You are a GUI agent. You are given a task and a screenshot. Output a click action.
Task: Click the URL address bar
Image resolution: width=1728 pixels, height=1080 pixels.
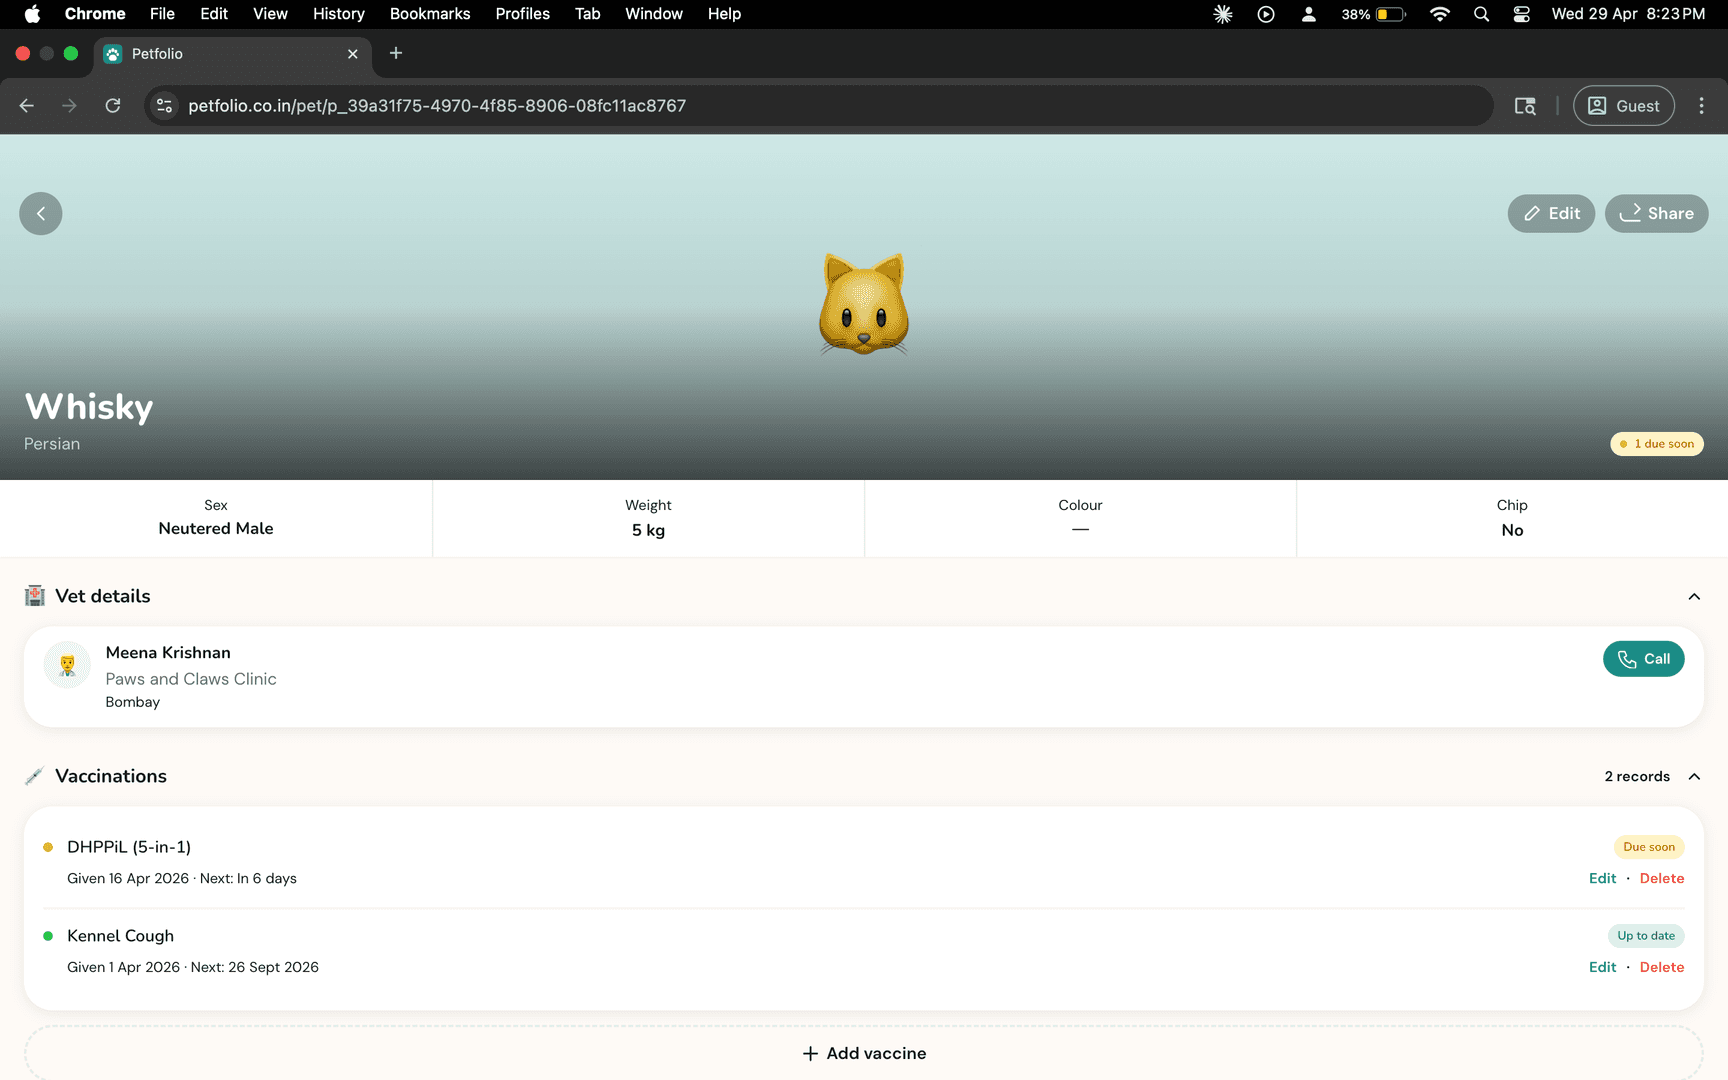click(819, 106)
